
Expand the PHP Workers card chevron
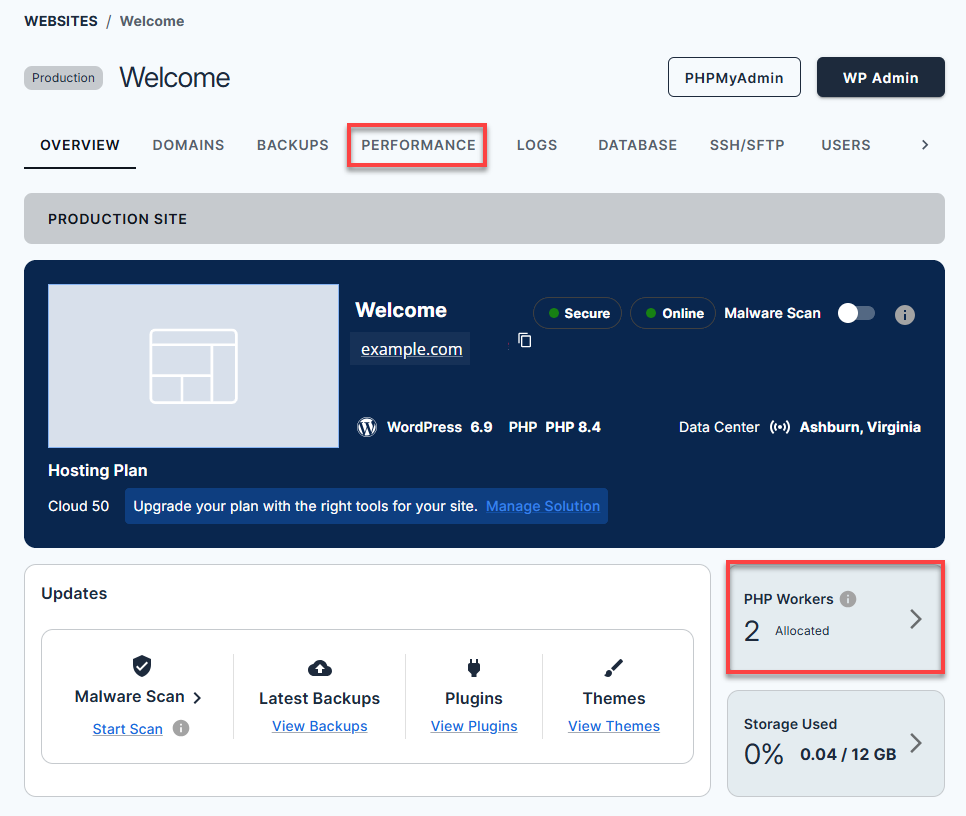(915, 619)
